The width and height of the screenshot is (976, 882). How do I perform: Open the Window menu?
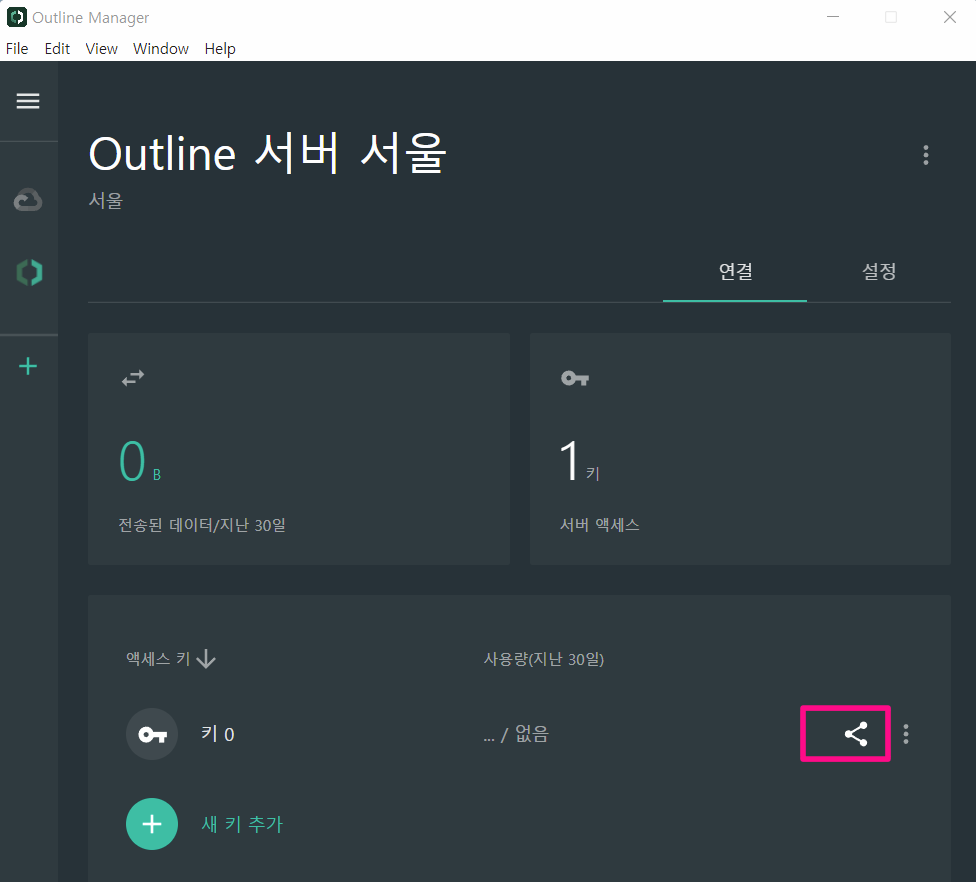(161, 49)
